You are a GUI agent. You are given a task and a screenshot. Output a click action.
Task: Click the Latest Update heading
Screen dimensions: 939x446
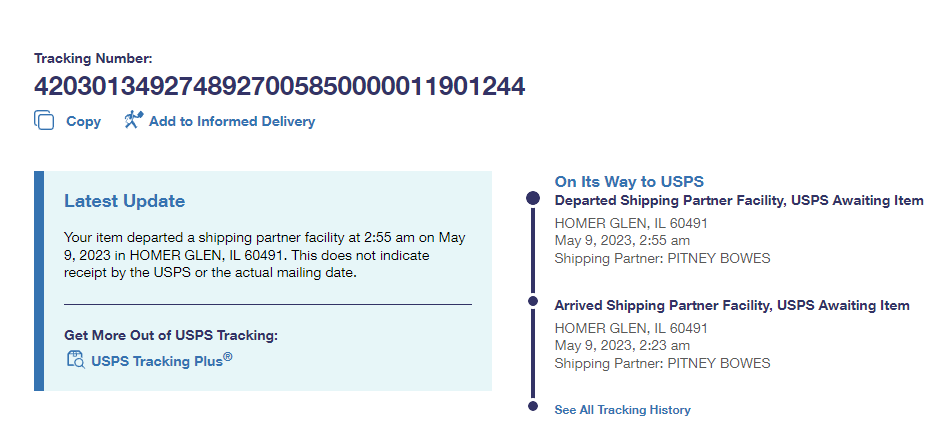124,201
